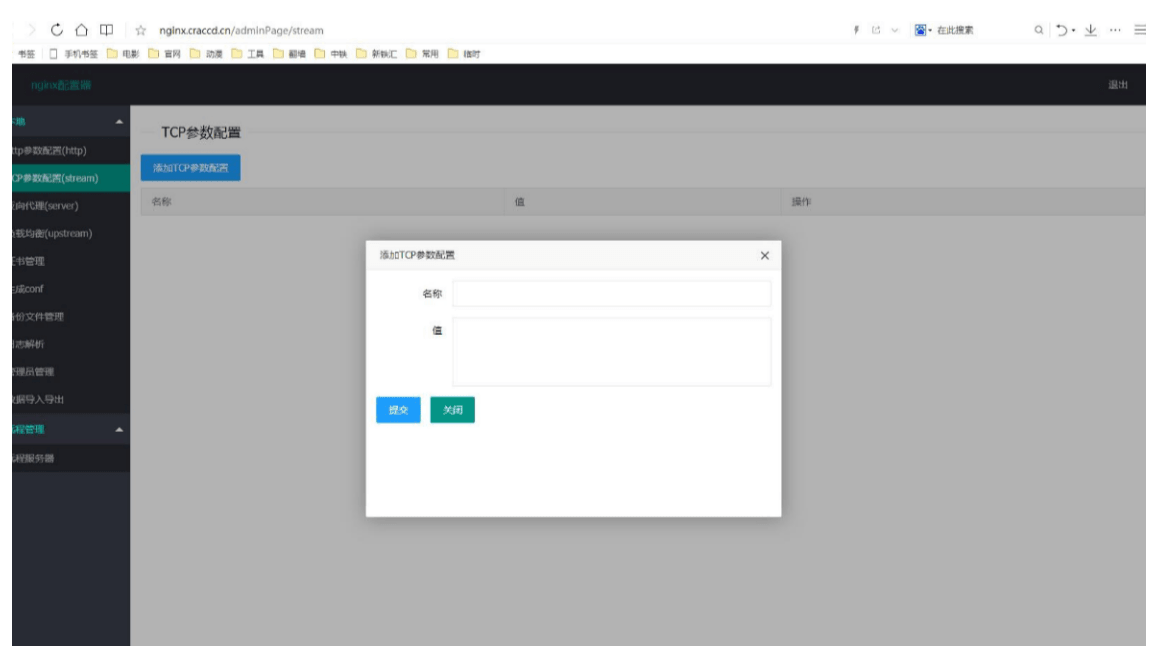Open the 手机书签 mobile bookmarks
The image size is (1151, 649).
tap(73, 54)
